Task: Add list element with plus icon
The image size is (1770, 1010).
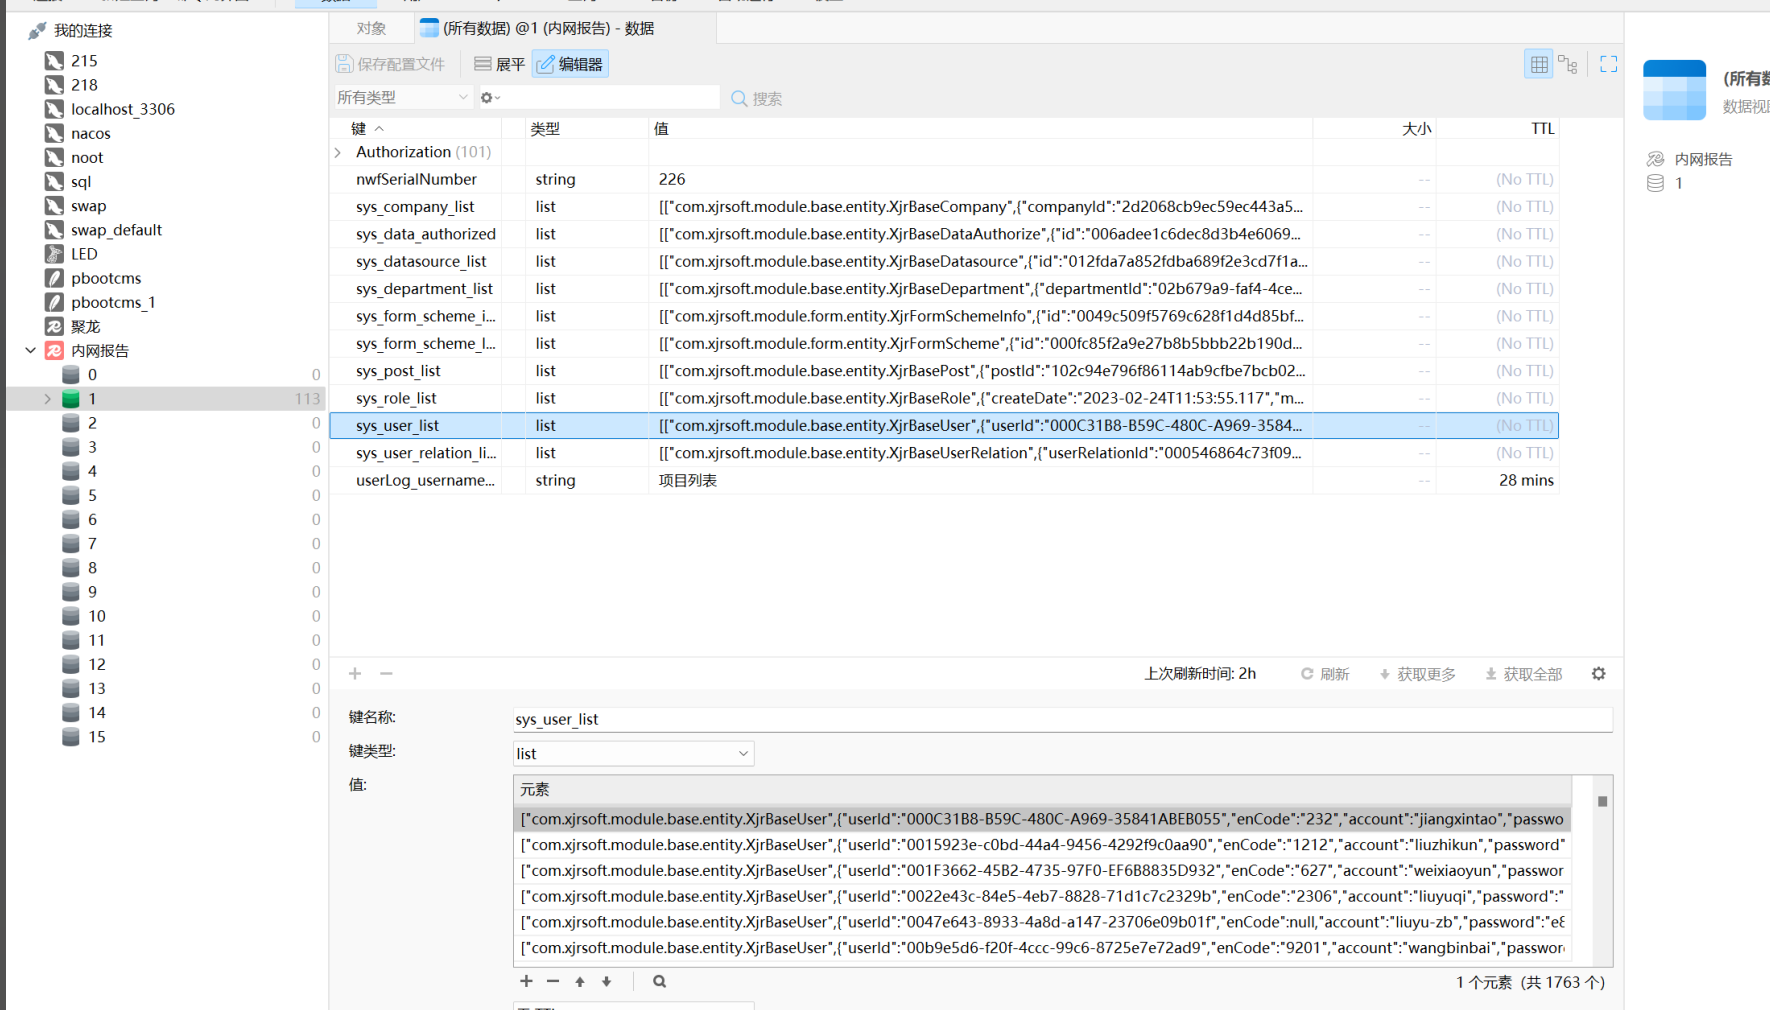Action: click(526, 981)
